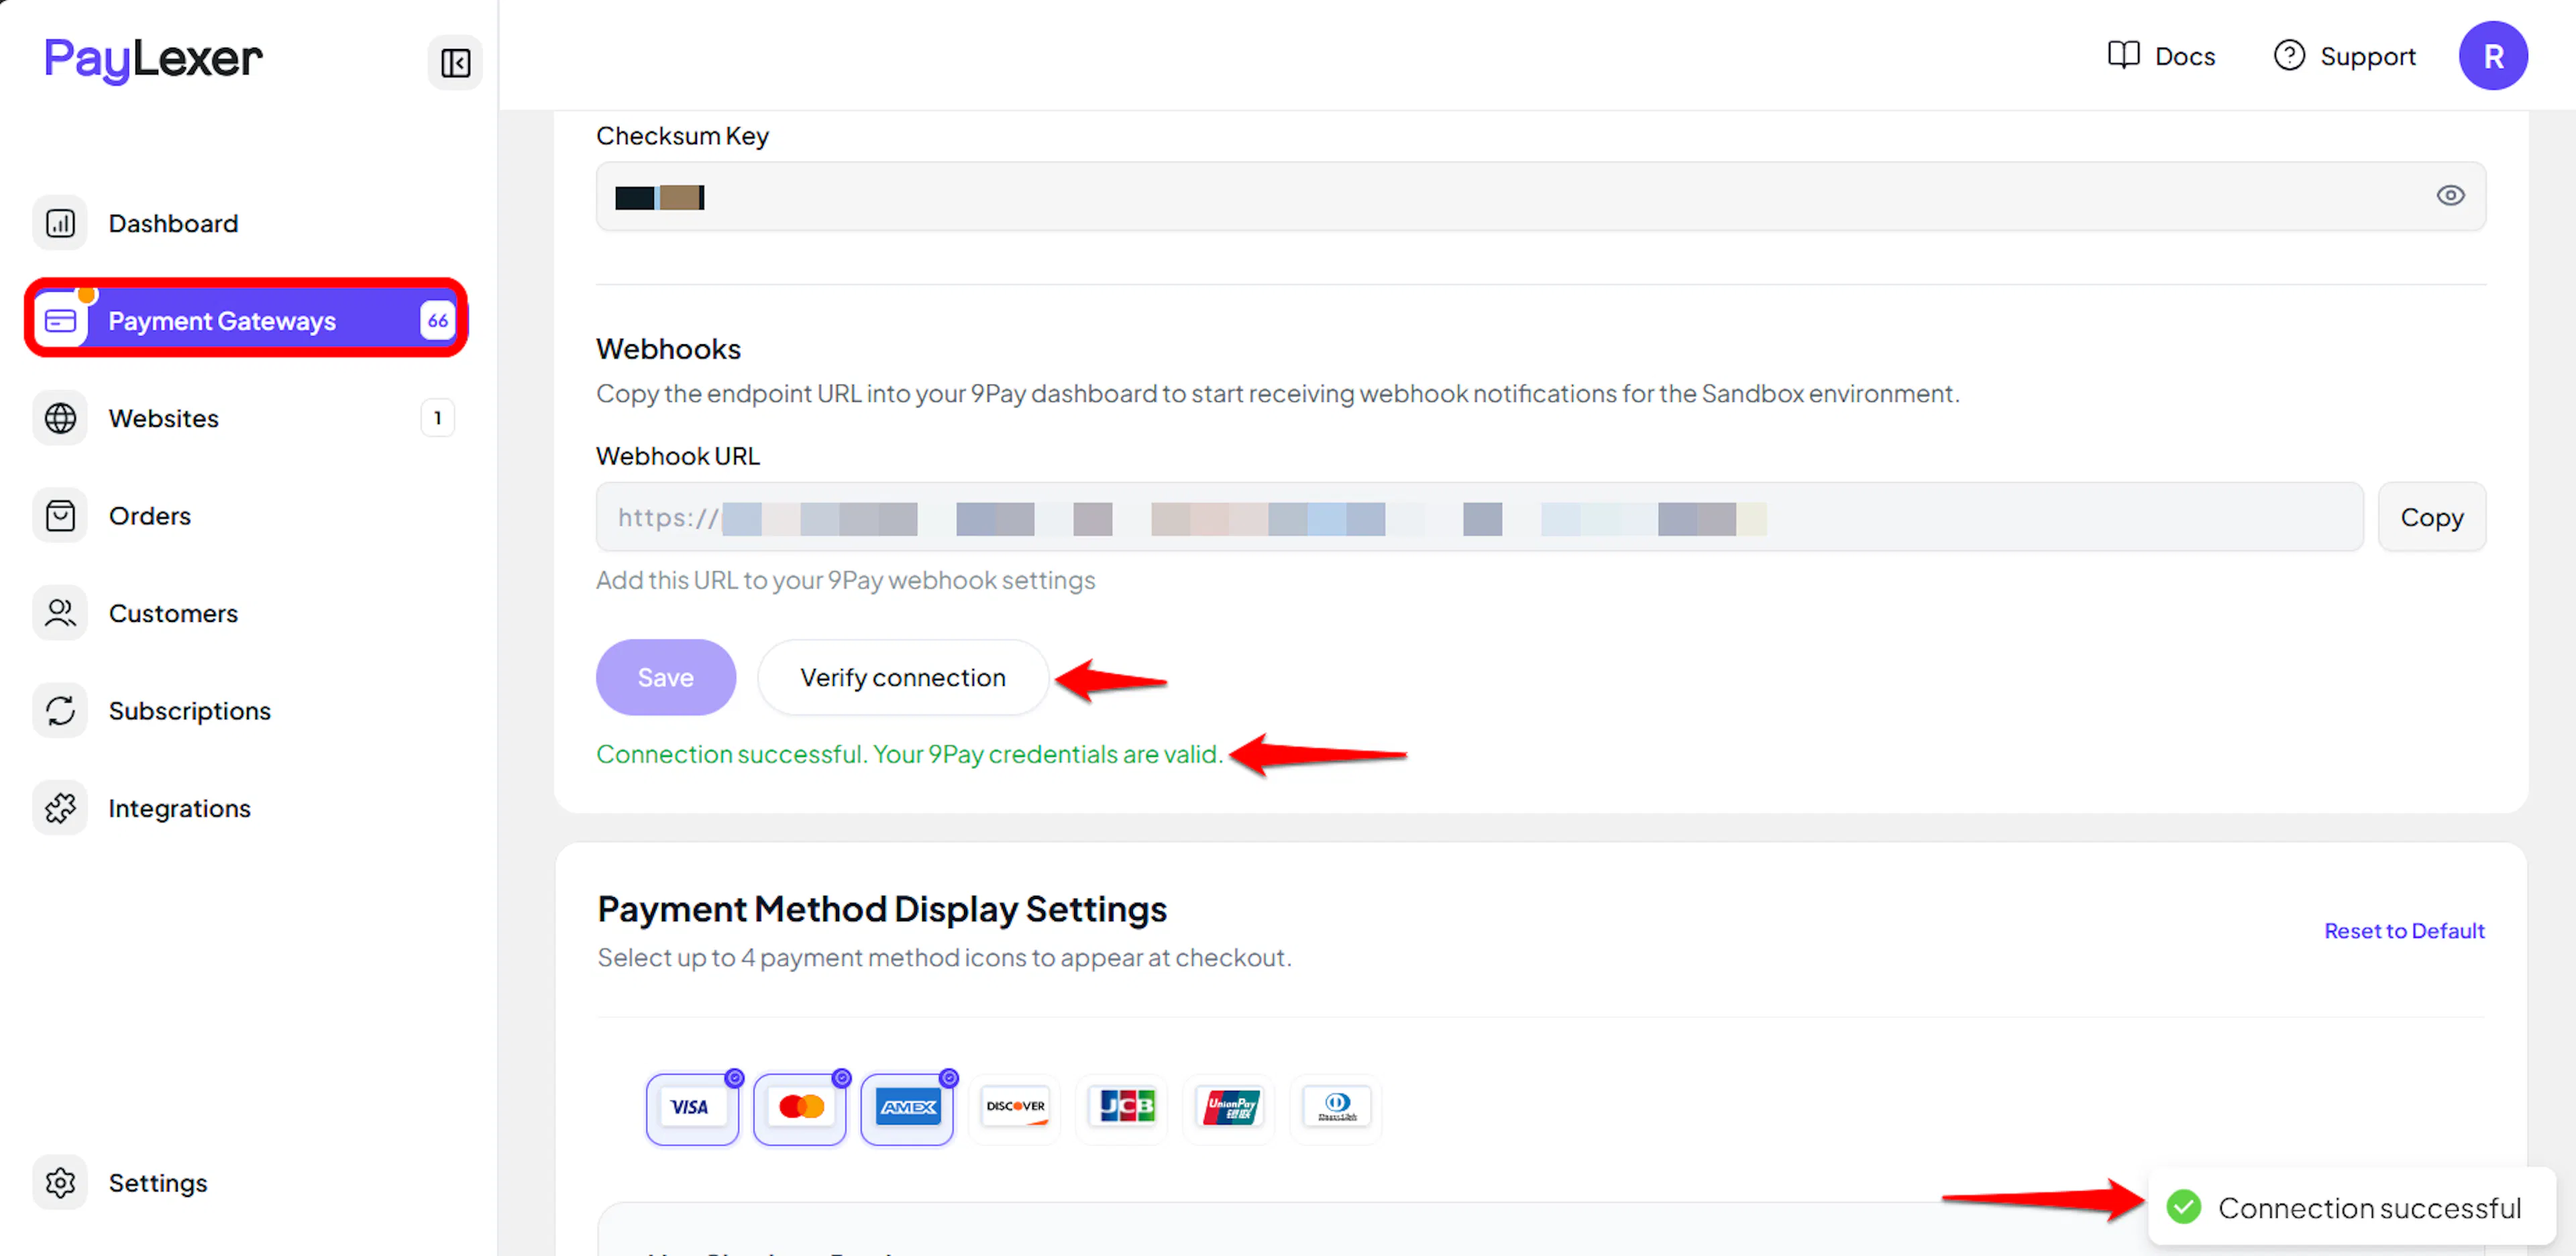The width and height of the screenshot is (2576, 1256).
Task: Open the Dashboard chart icon
Action: [60, 223]
